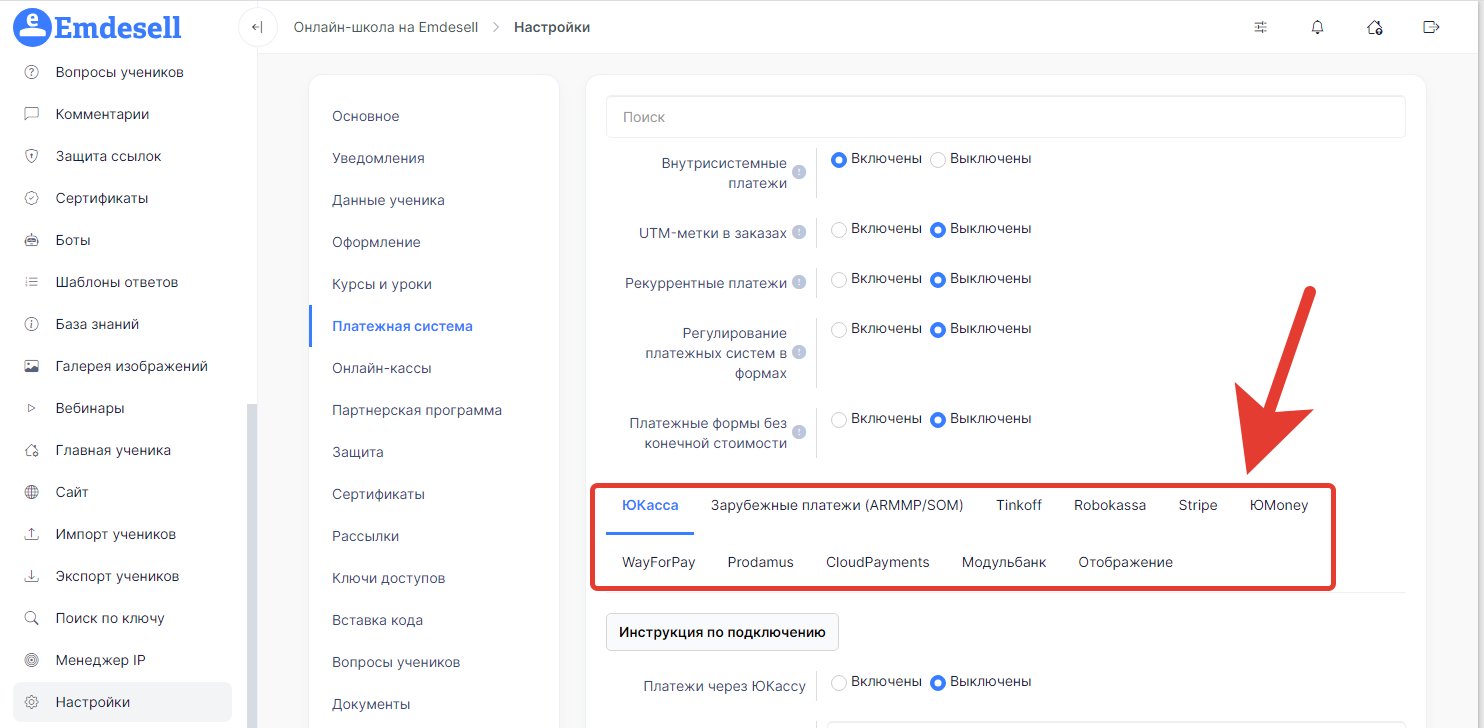Open the WayForPay tab
The image size is (1484, 728).
click(658, 562)
